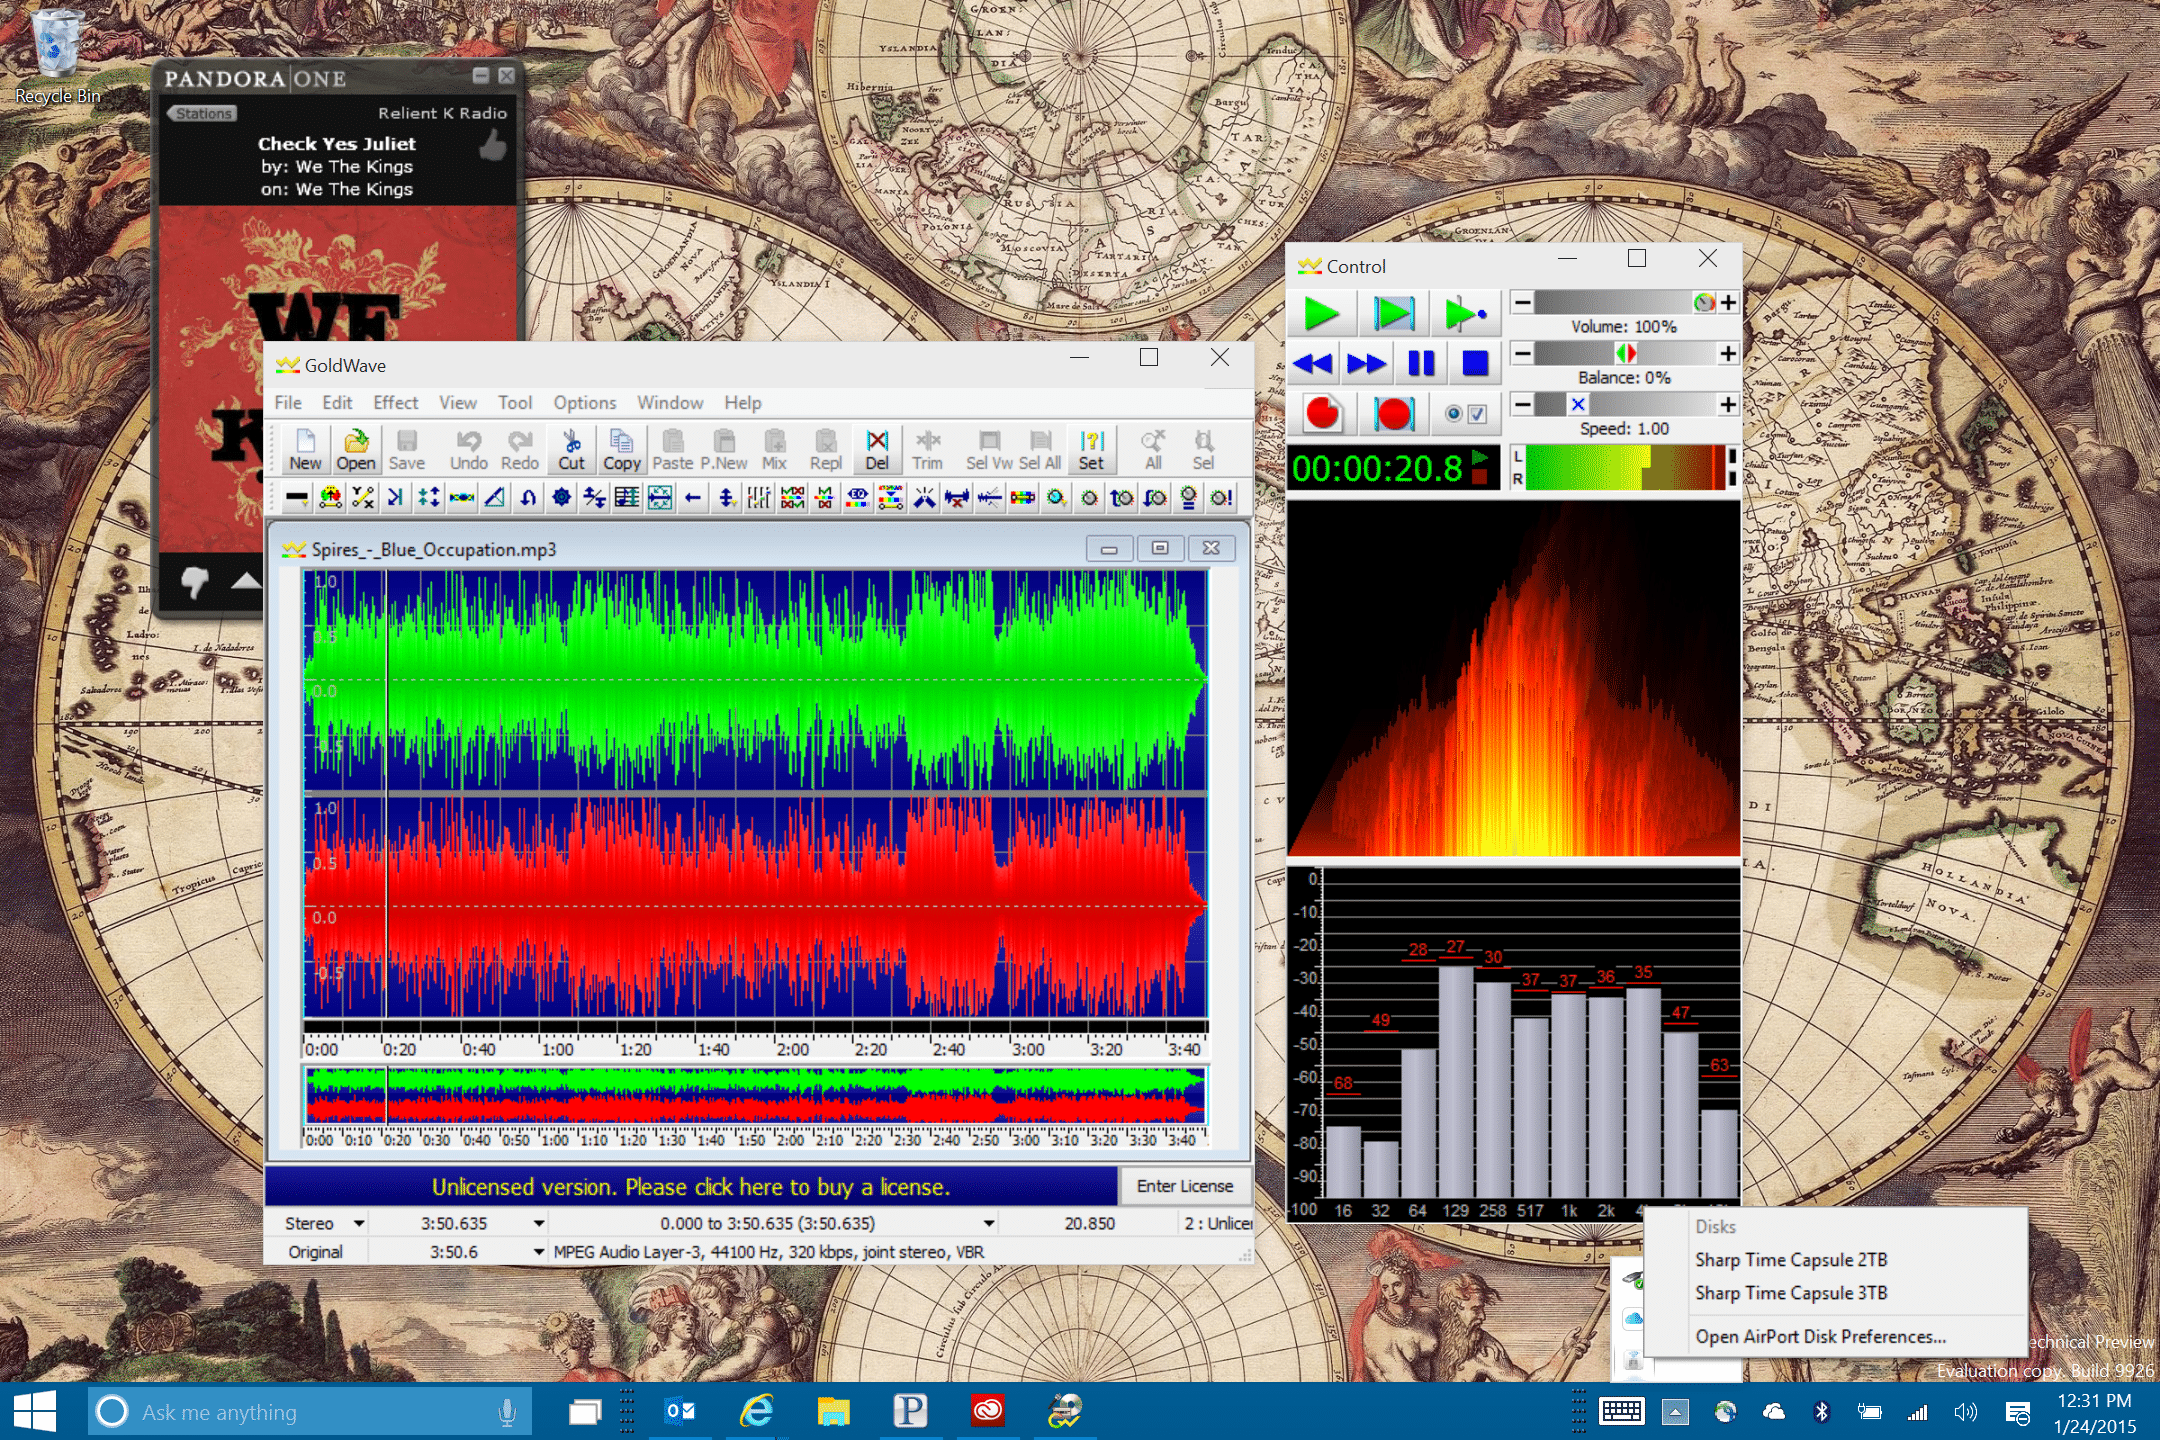2160x1440 pixels.
Task: Open the Window menu
Action: point(670,402)
